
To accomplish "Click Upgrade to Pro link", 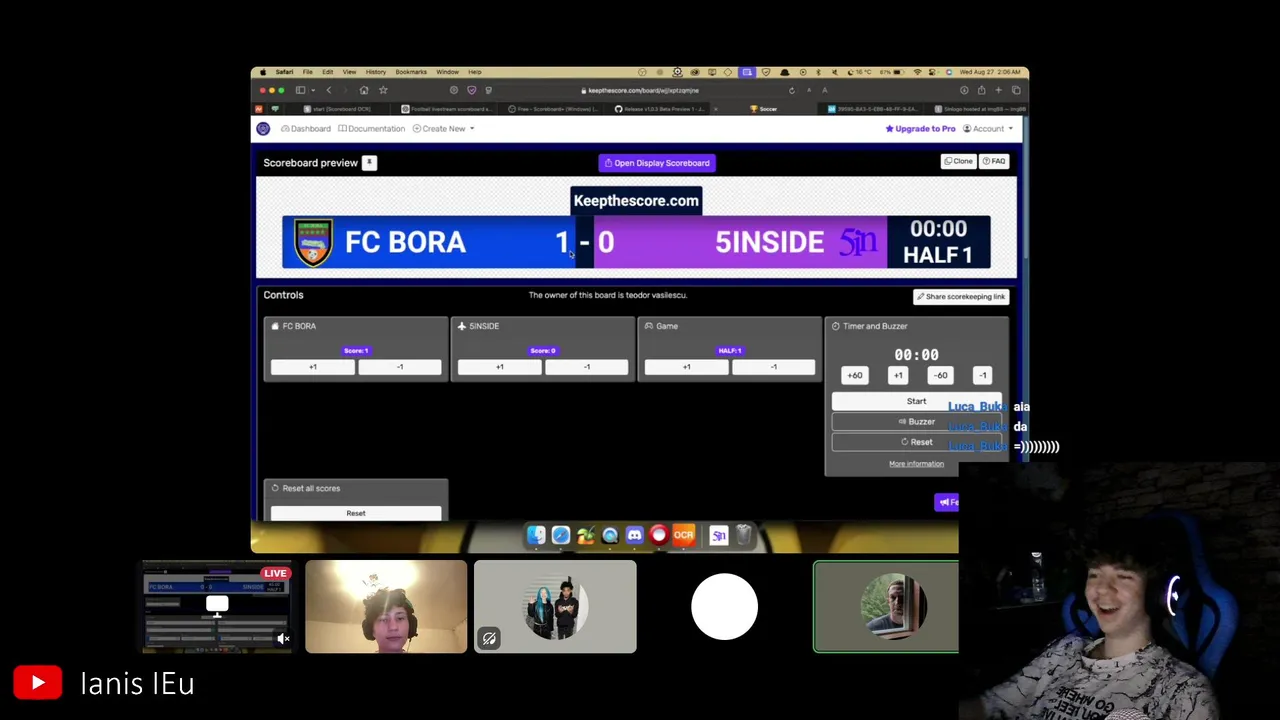I will [x=920, y=128].
